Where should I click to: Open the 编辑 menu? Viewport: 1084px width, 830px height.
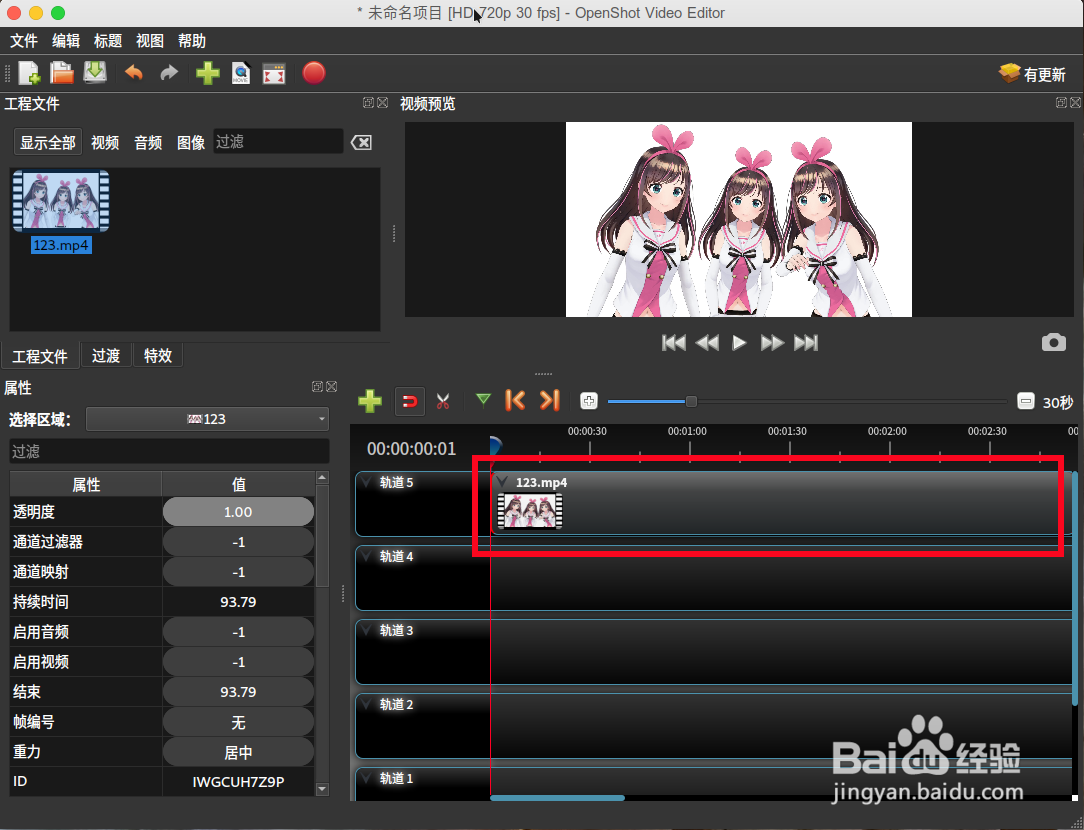(x=66, y=41)
